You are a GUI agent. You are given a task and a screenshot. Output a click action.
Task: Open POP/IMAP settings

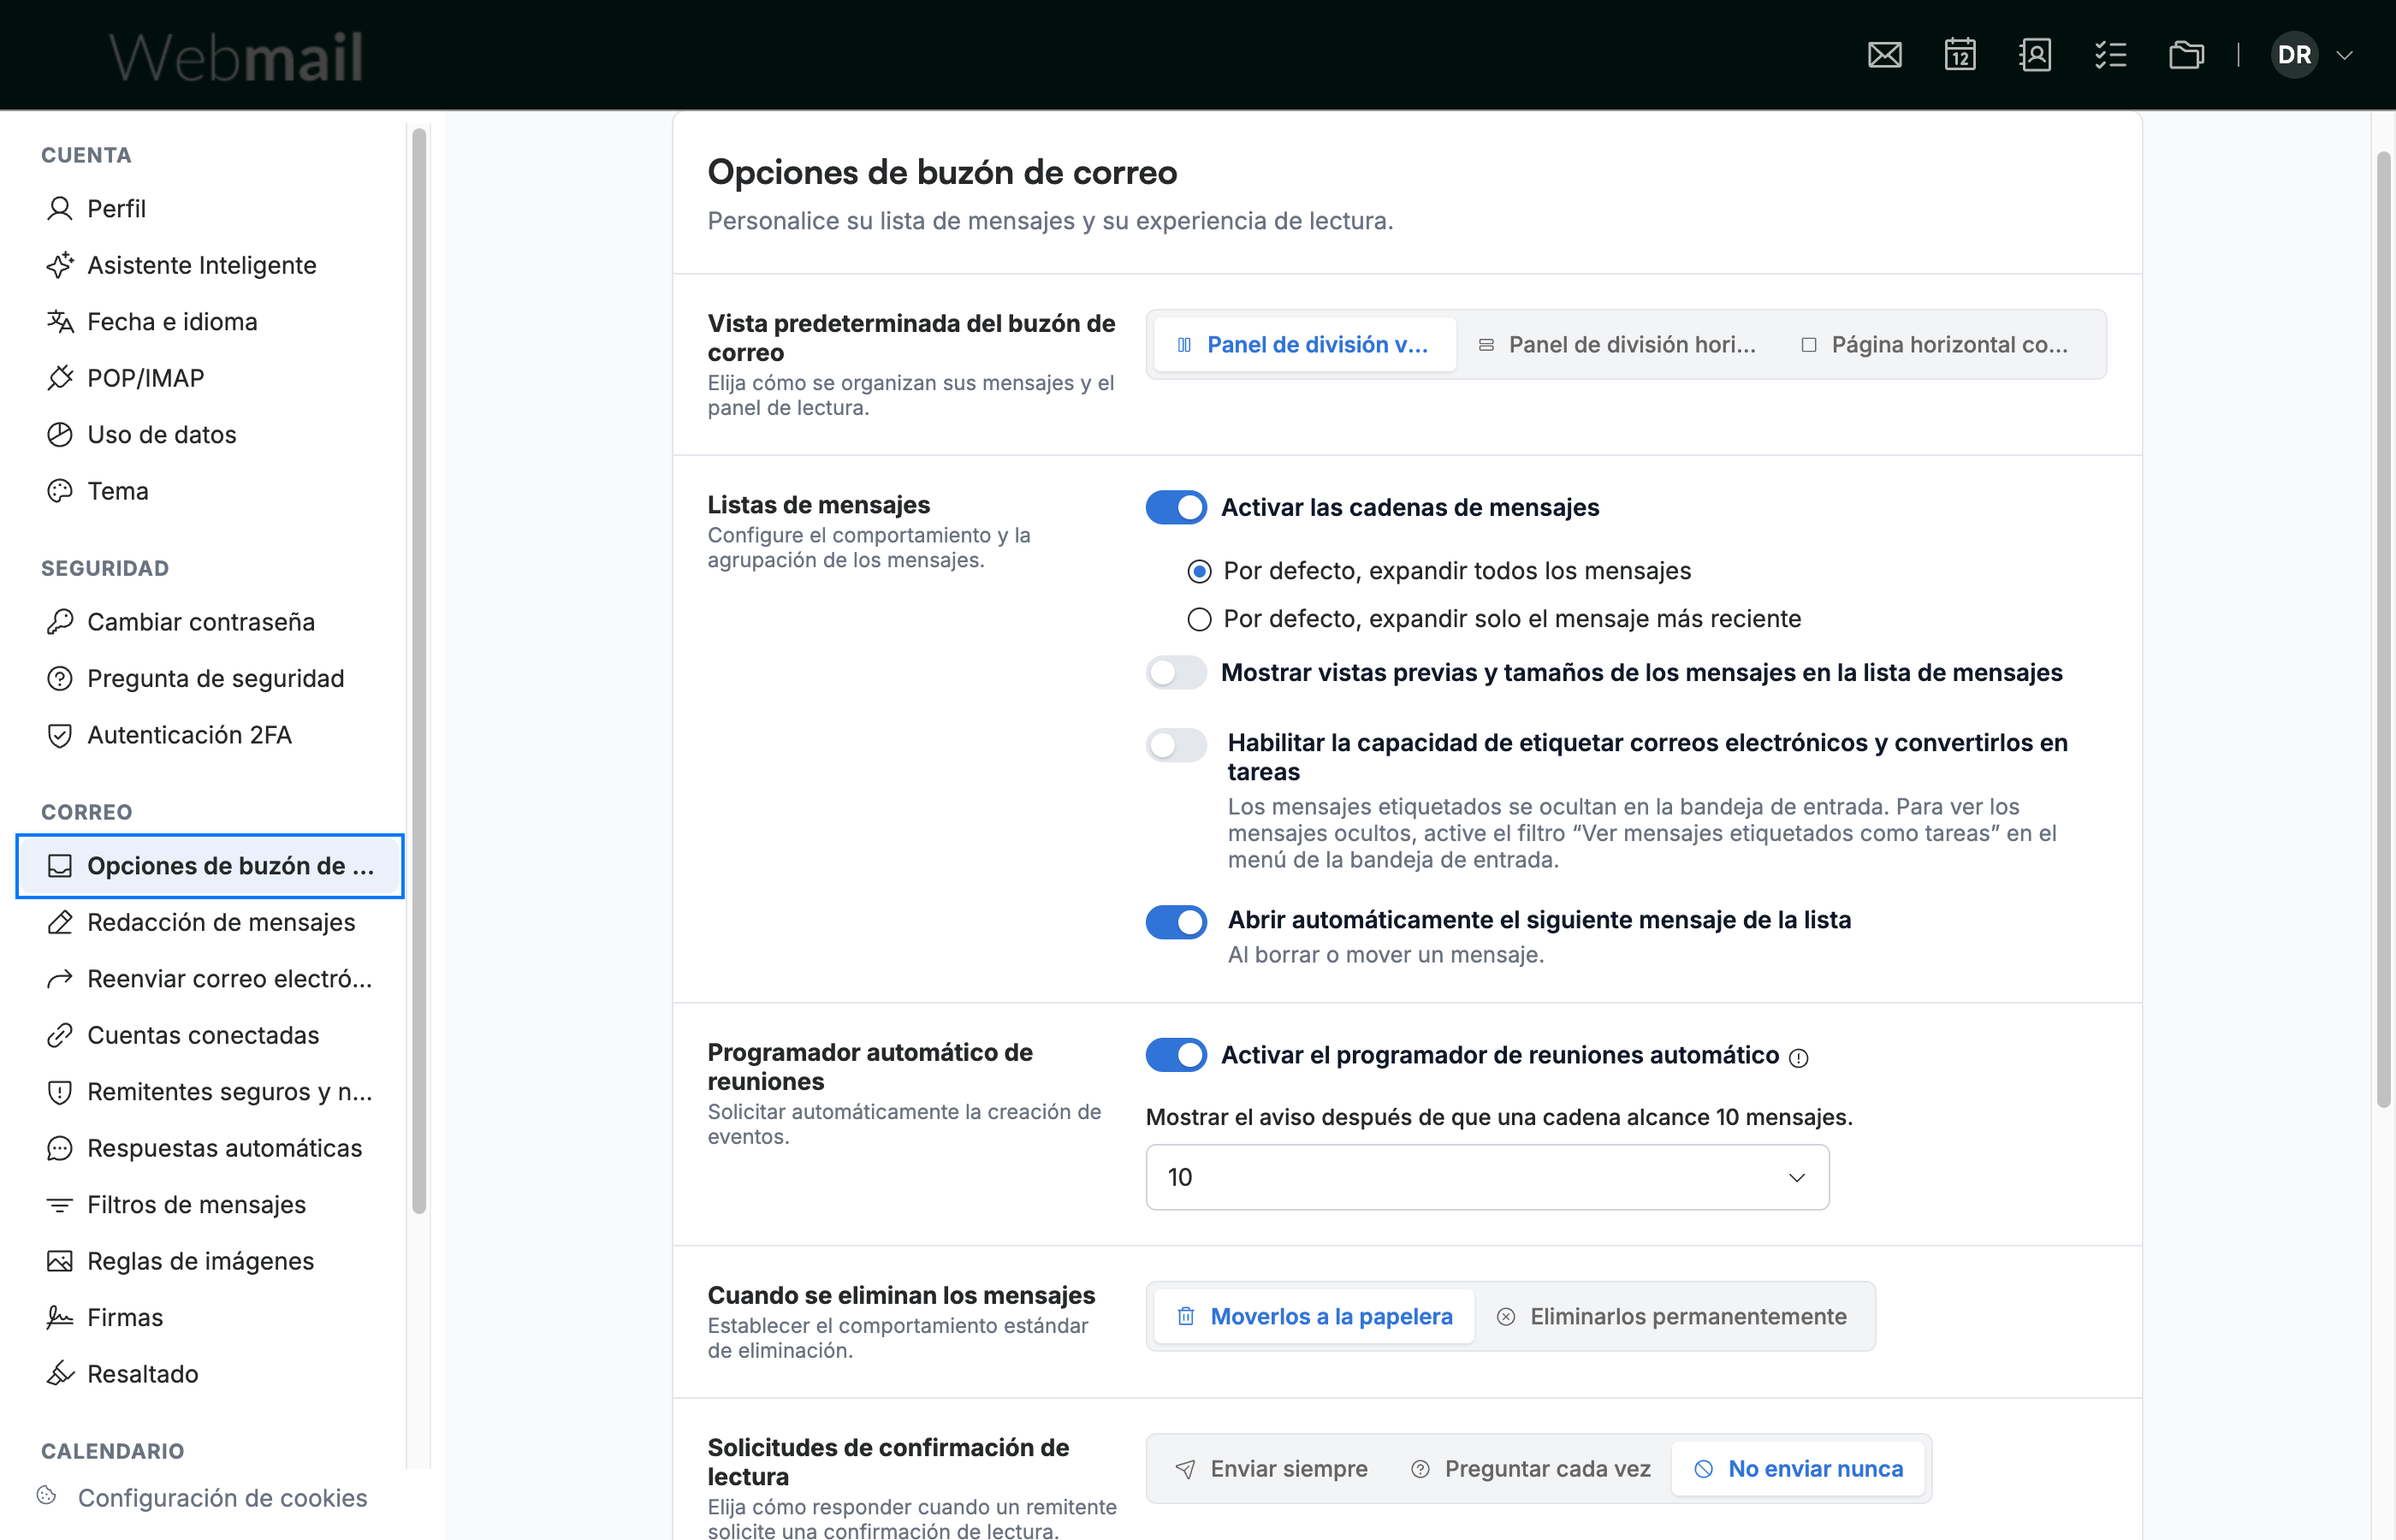[210, 378]
